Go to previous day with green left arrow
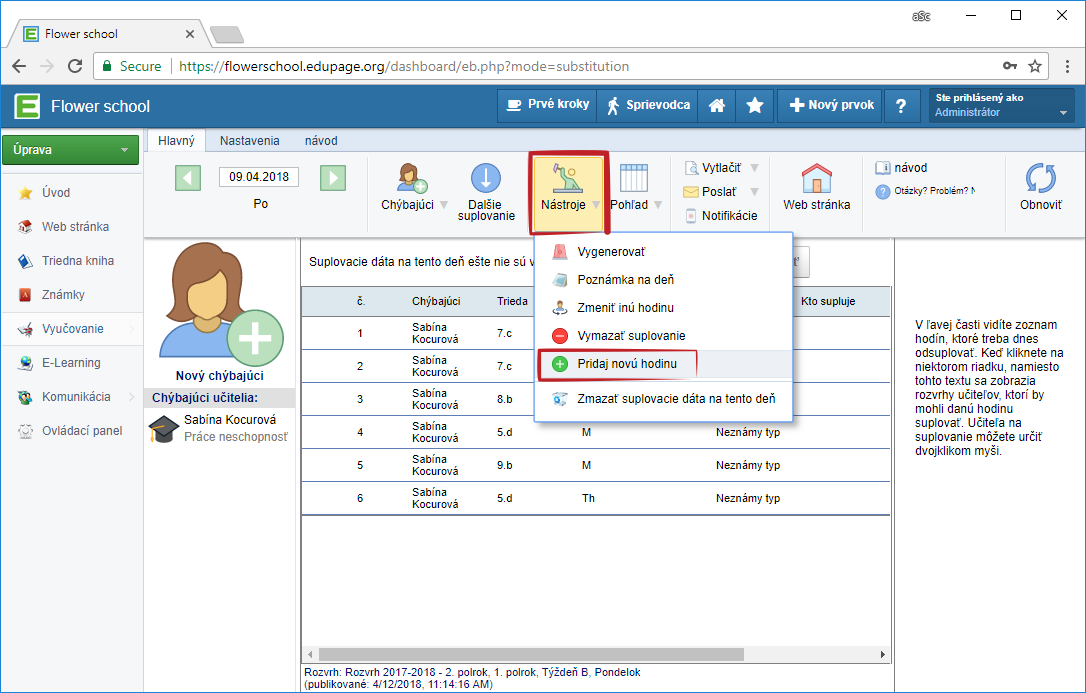The width and height of the screenshot is (1086, 693). click(188, 177)
